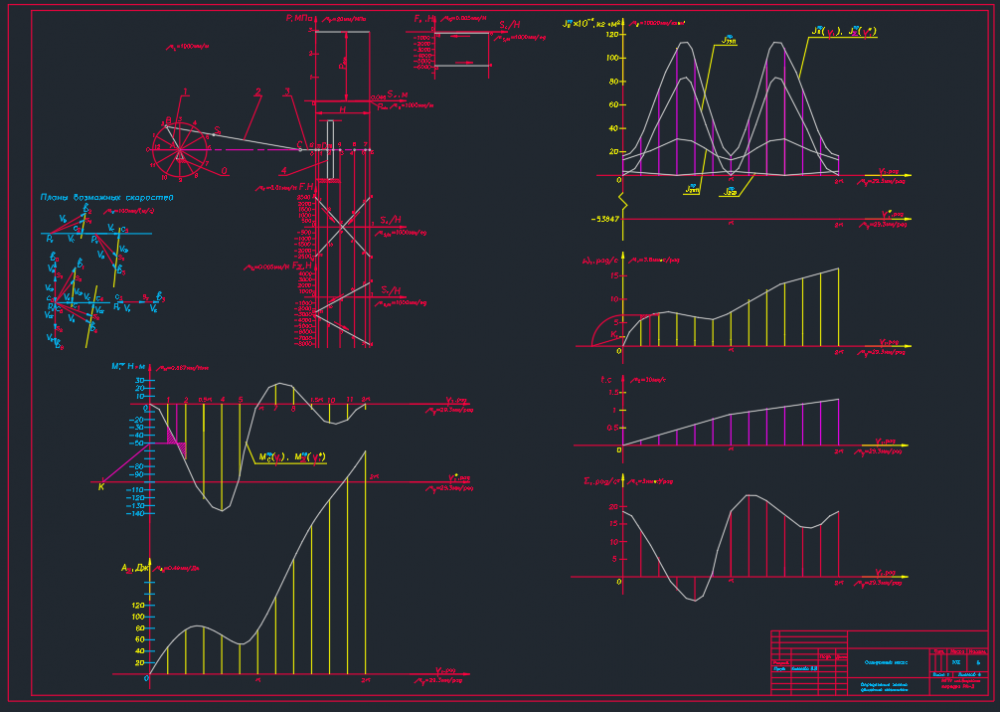Click crank pivot point A in mechanism
The image size is (1000, 712).
click(x=180, y=151)
